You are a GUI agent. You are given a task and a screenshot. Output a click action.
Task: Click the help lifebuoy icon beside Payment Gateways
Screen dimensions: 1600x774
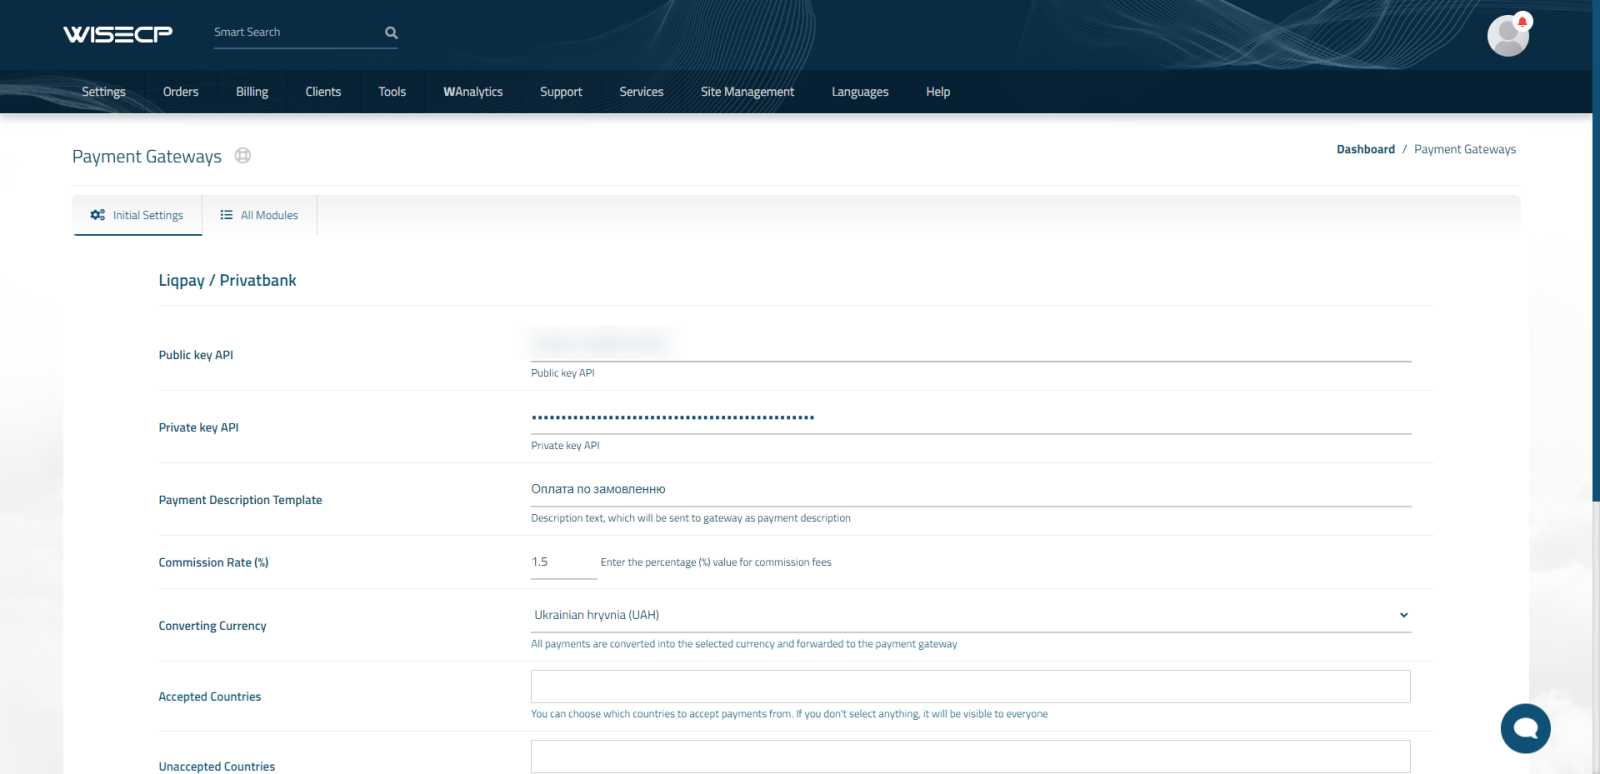tap(242, 156)
